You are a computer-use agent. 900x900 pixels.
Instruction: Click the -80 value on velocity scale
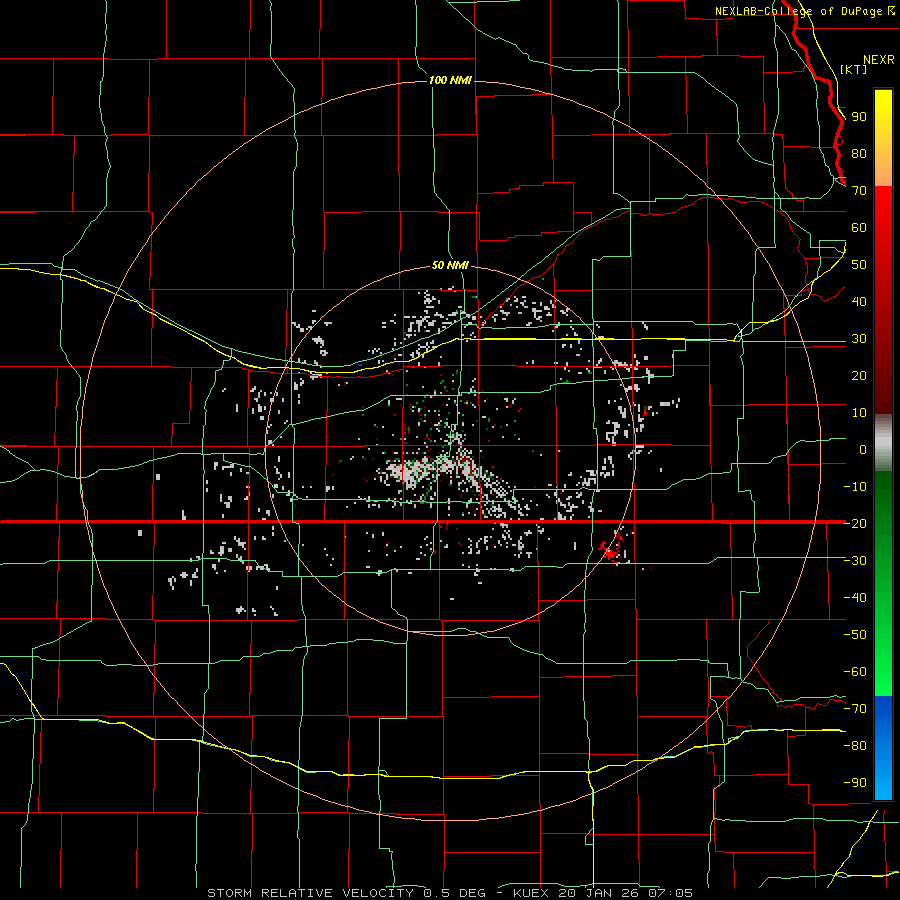[x=855, y=746]
